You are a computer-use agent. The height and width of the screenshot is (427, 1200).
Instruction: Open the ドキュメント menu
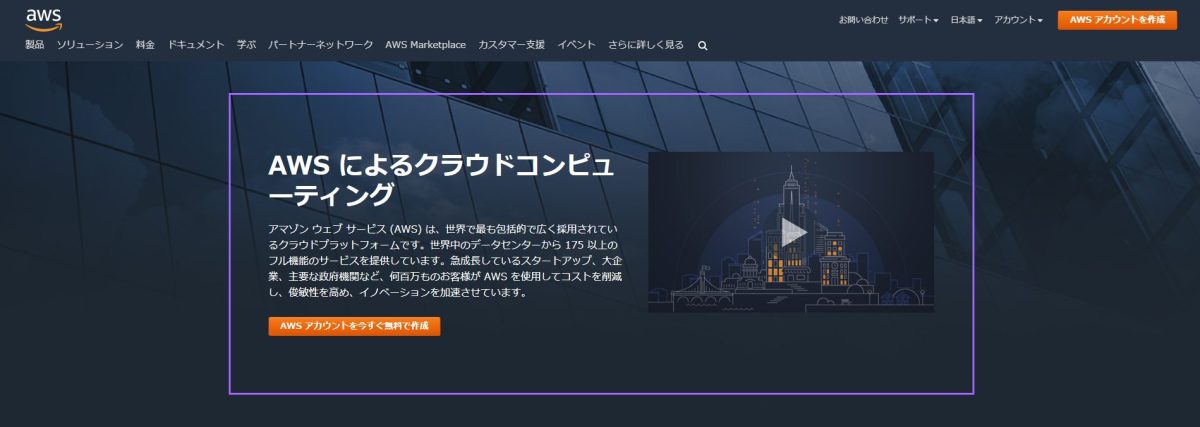196,45
